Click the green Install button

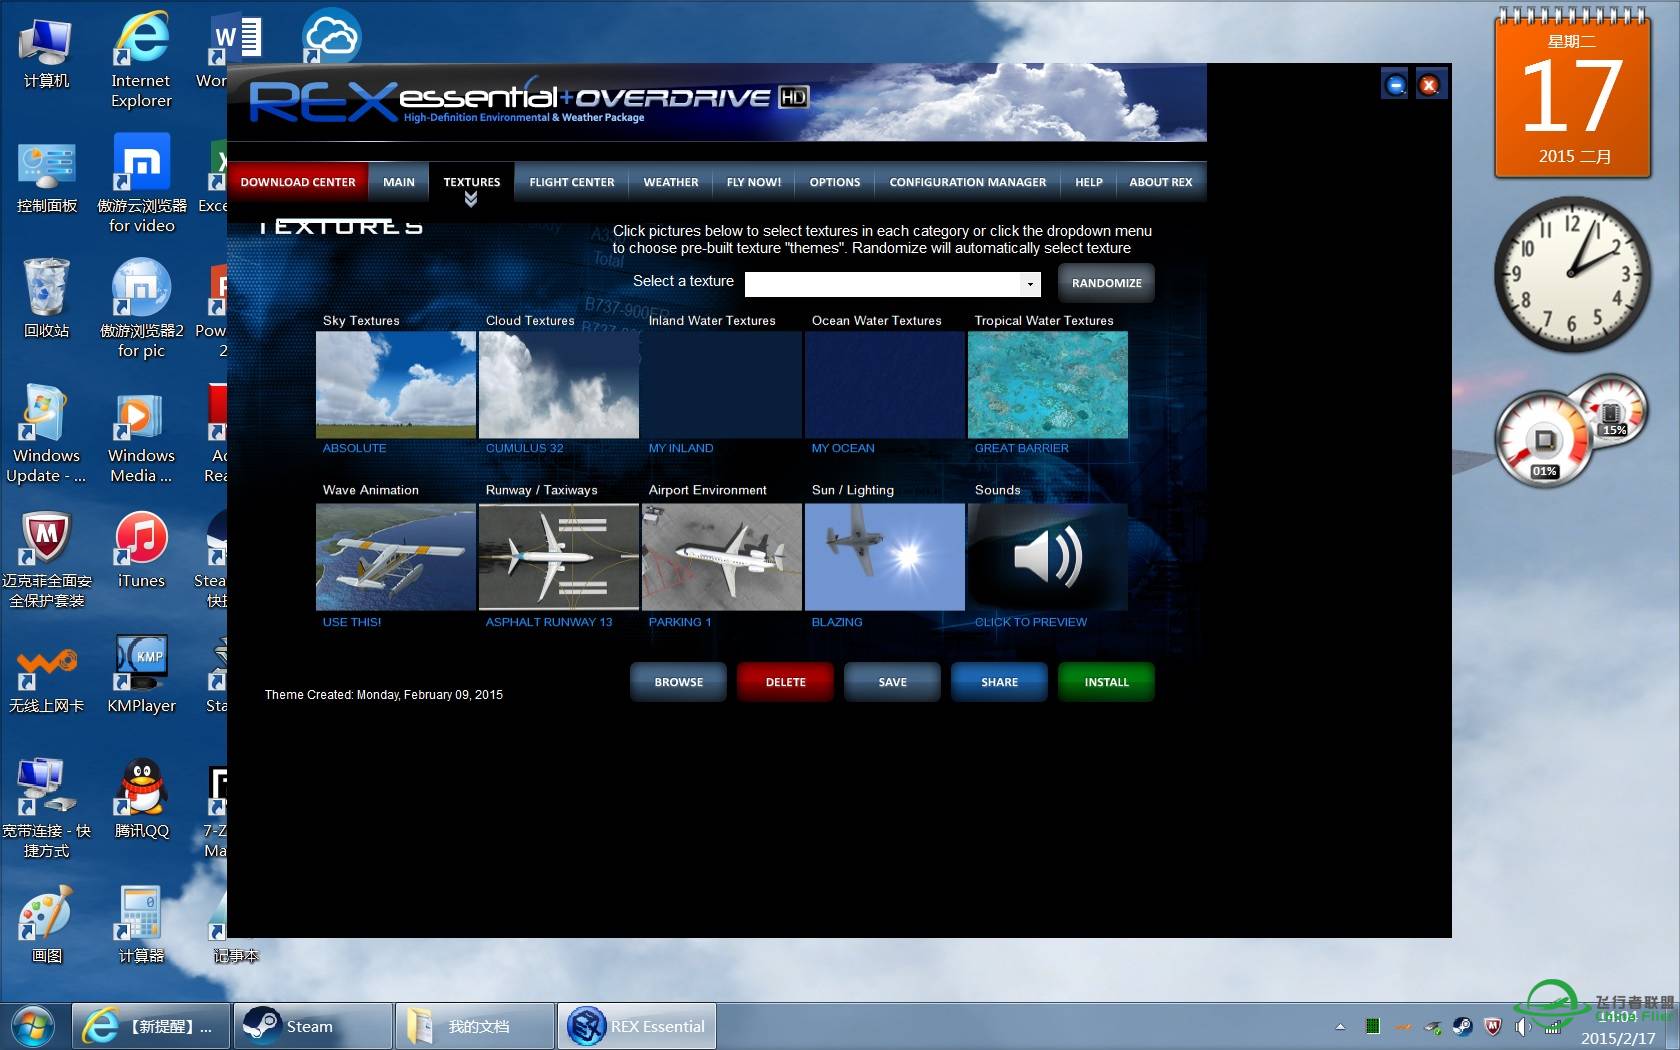coord(1107,682)
